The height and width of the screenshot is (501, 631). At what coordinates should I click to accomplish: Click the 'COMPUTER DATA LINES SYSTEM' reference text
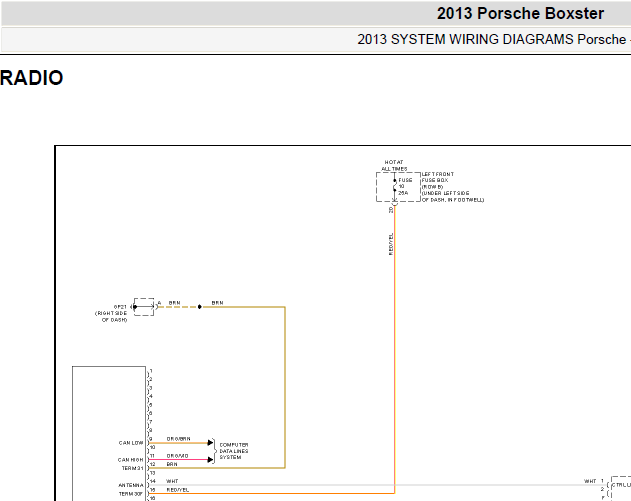(234, 451)
